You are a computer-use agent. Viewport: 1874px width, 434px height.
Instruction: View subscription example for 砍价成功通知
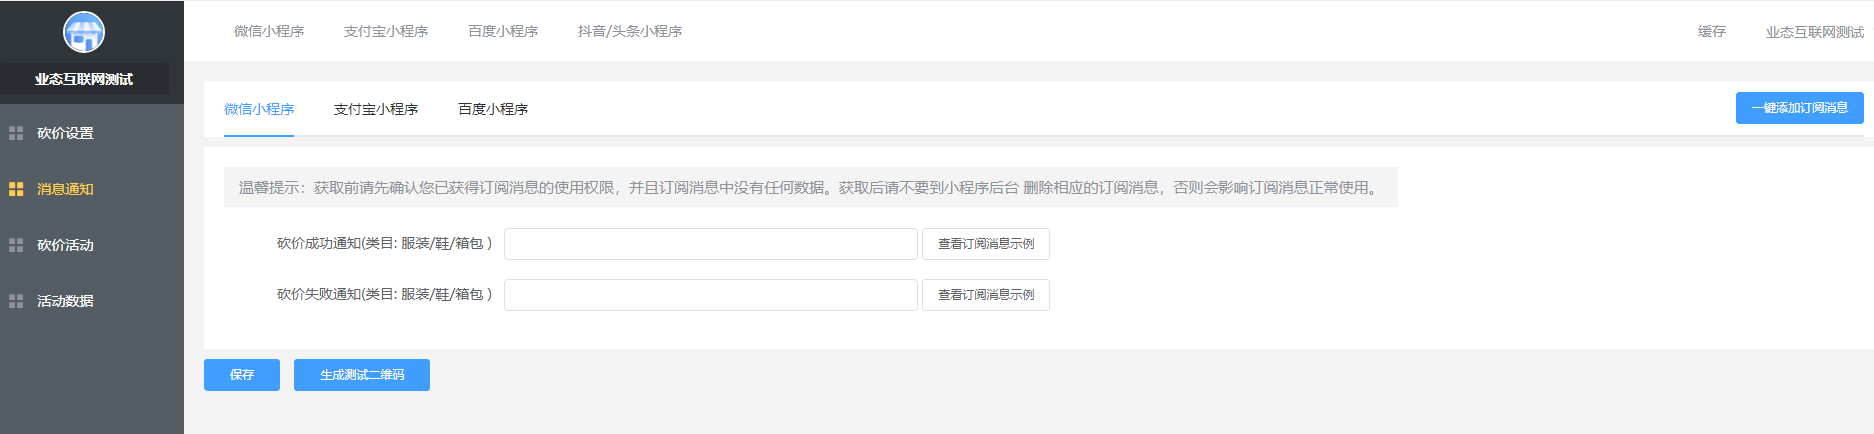click(x=986, y=244)
